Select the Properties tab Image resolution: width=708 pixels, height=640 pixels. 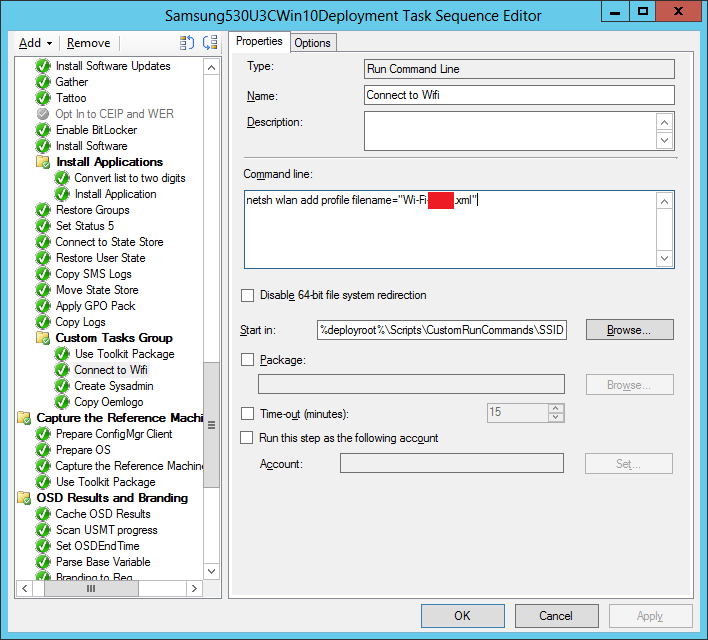pyautogui.click(x=259, y=42)
